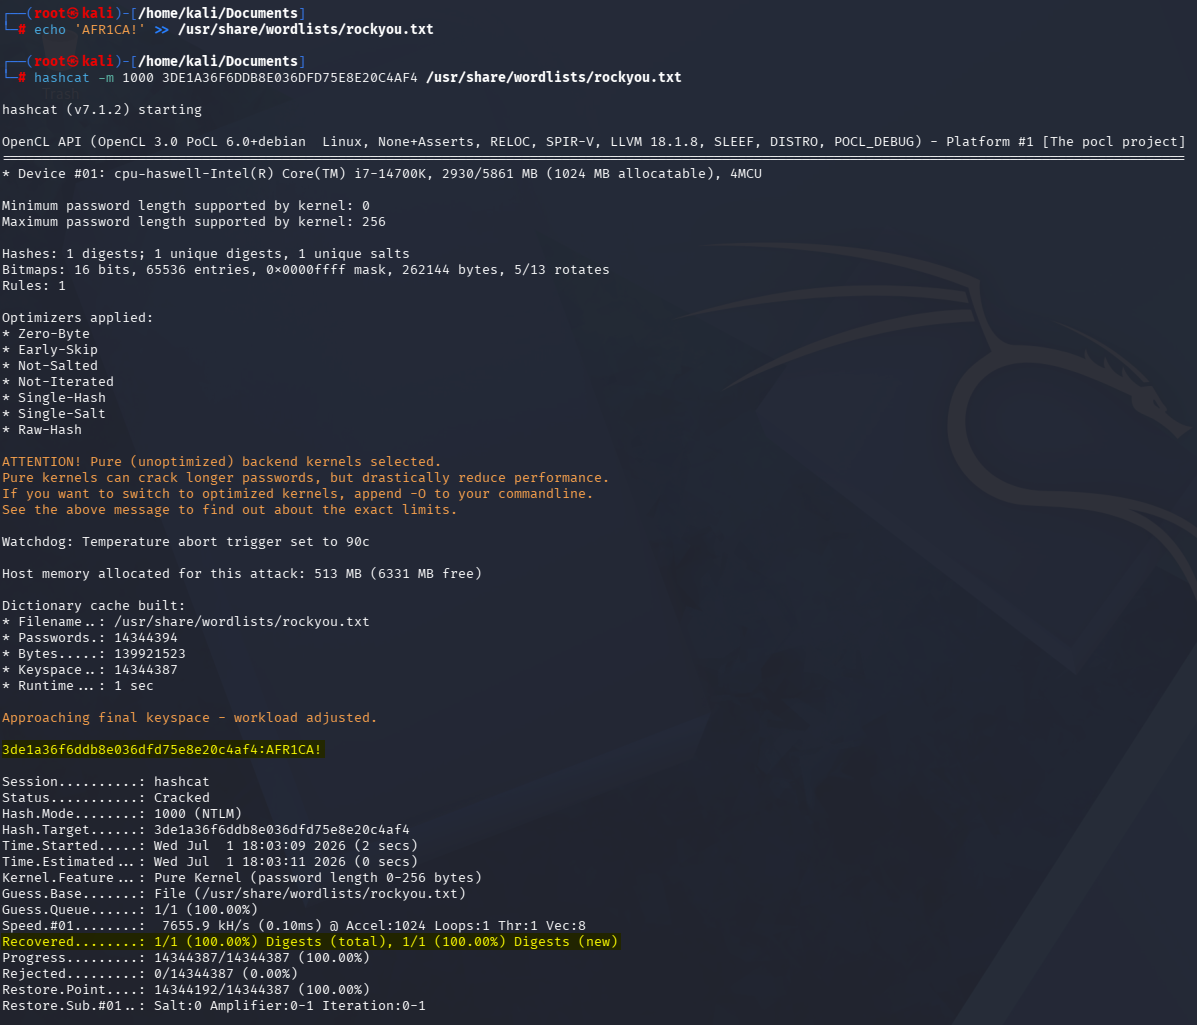Click the 'Hash.Target' line
Screen dimensions: 1197x1025
click(205, 830)
